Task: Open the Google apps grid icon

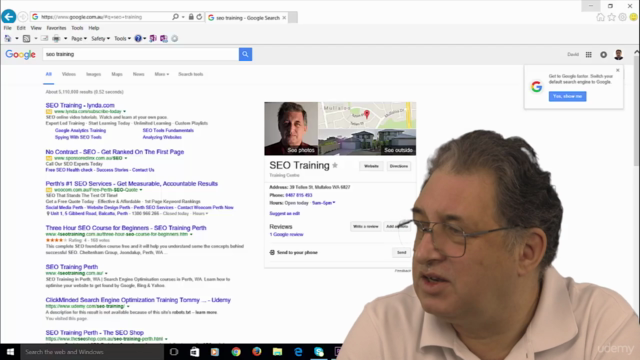Action: (589, 55)
